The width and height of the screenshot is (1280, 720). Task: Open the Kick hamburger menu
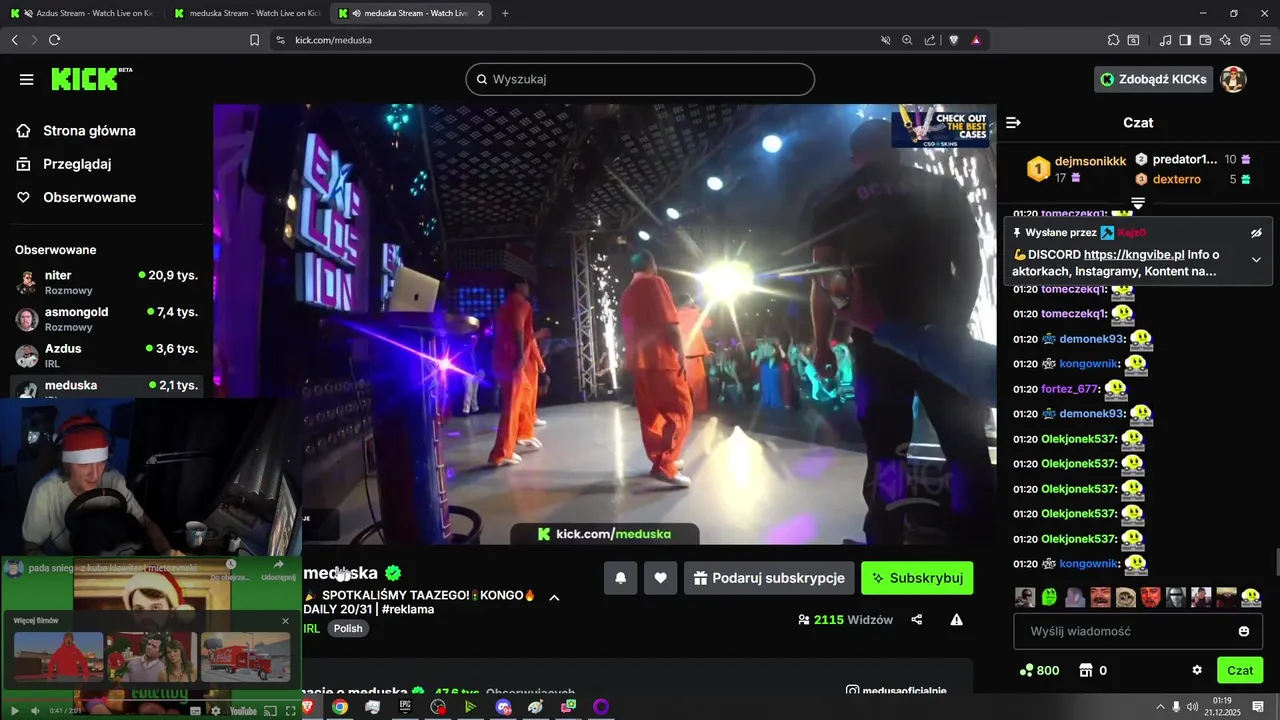click(x=26, y=79)
